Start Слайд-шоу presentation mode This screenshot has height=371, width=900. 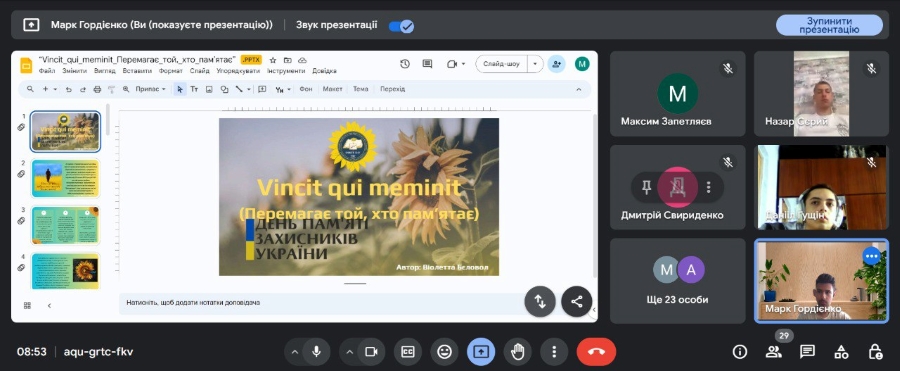502,64
